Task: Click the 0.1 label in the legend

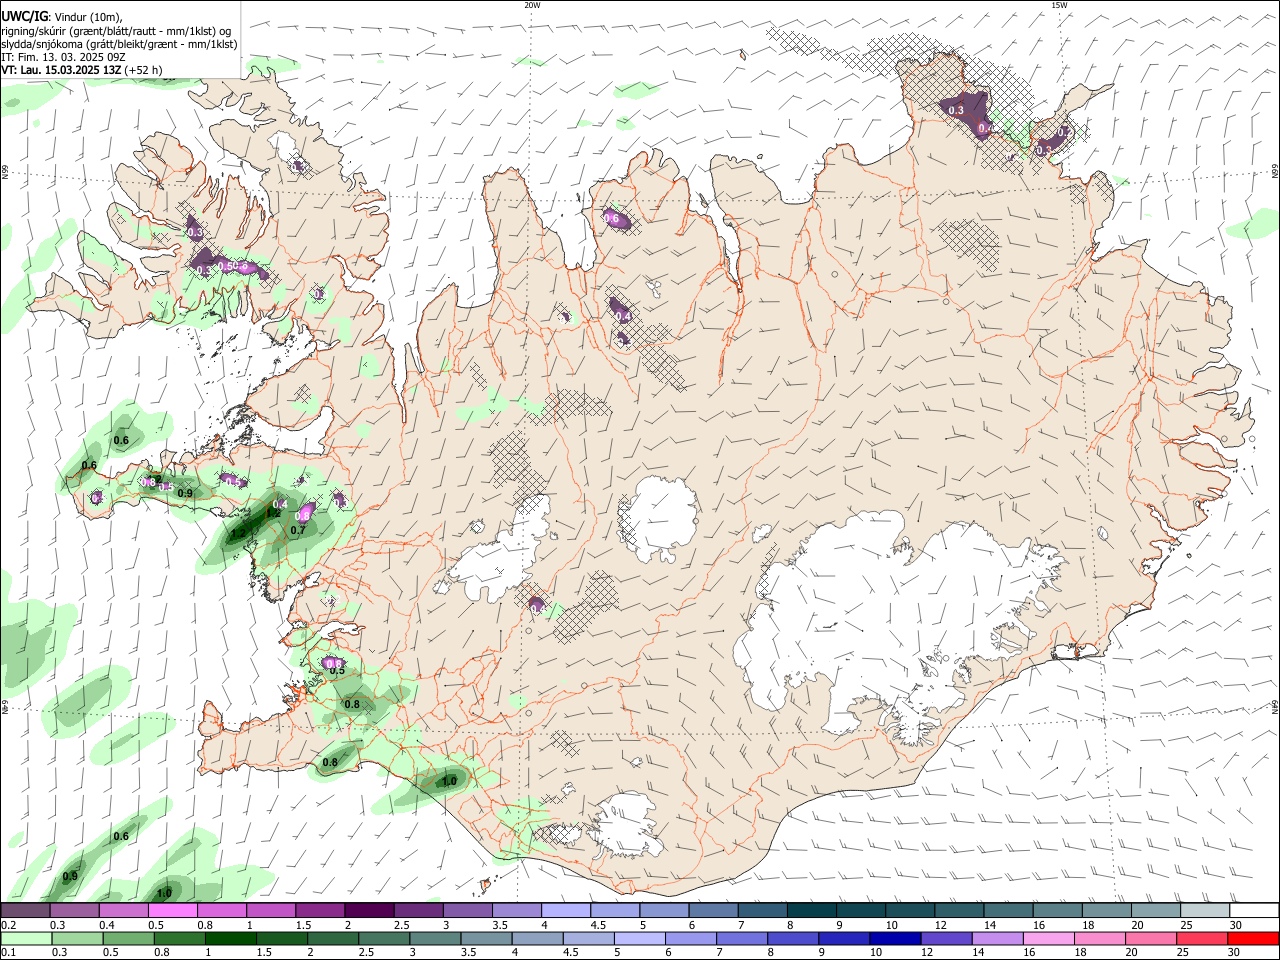Action: [8, 952]
